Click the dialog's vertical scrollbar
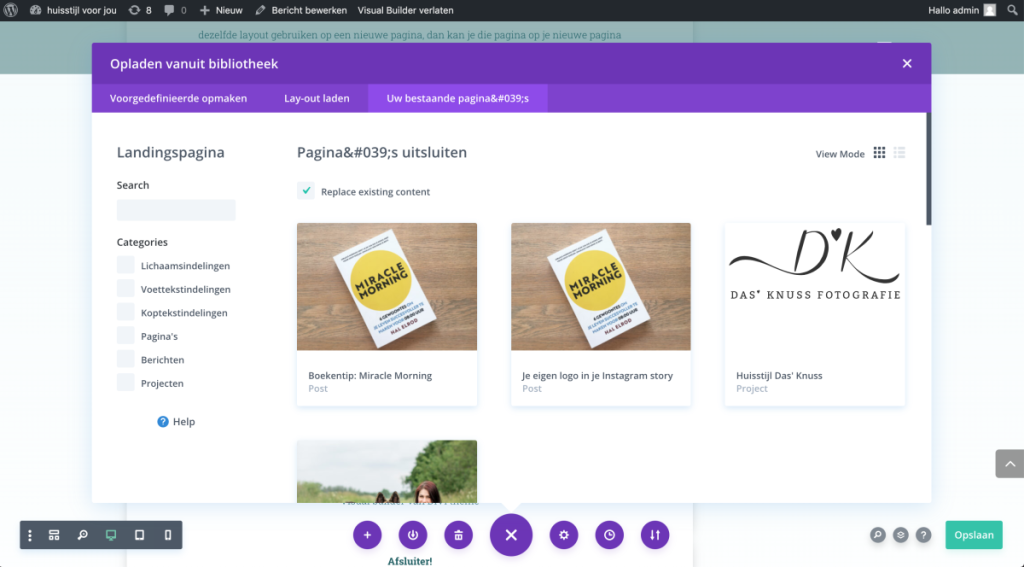 pos(929,169)
